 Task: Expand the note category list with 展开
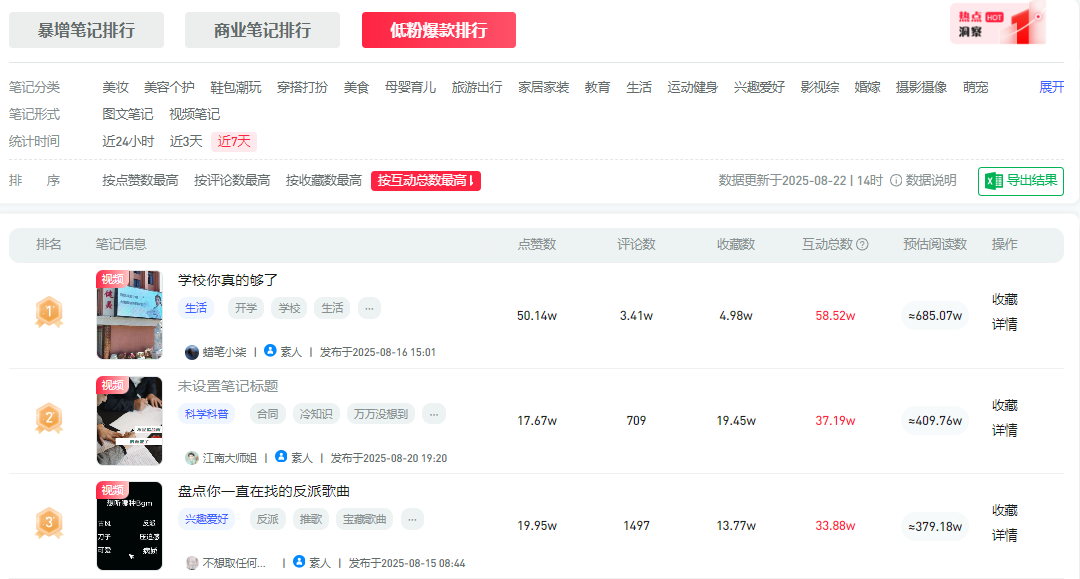[1052, 87]
